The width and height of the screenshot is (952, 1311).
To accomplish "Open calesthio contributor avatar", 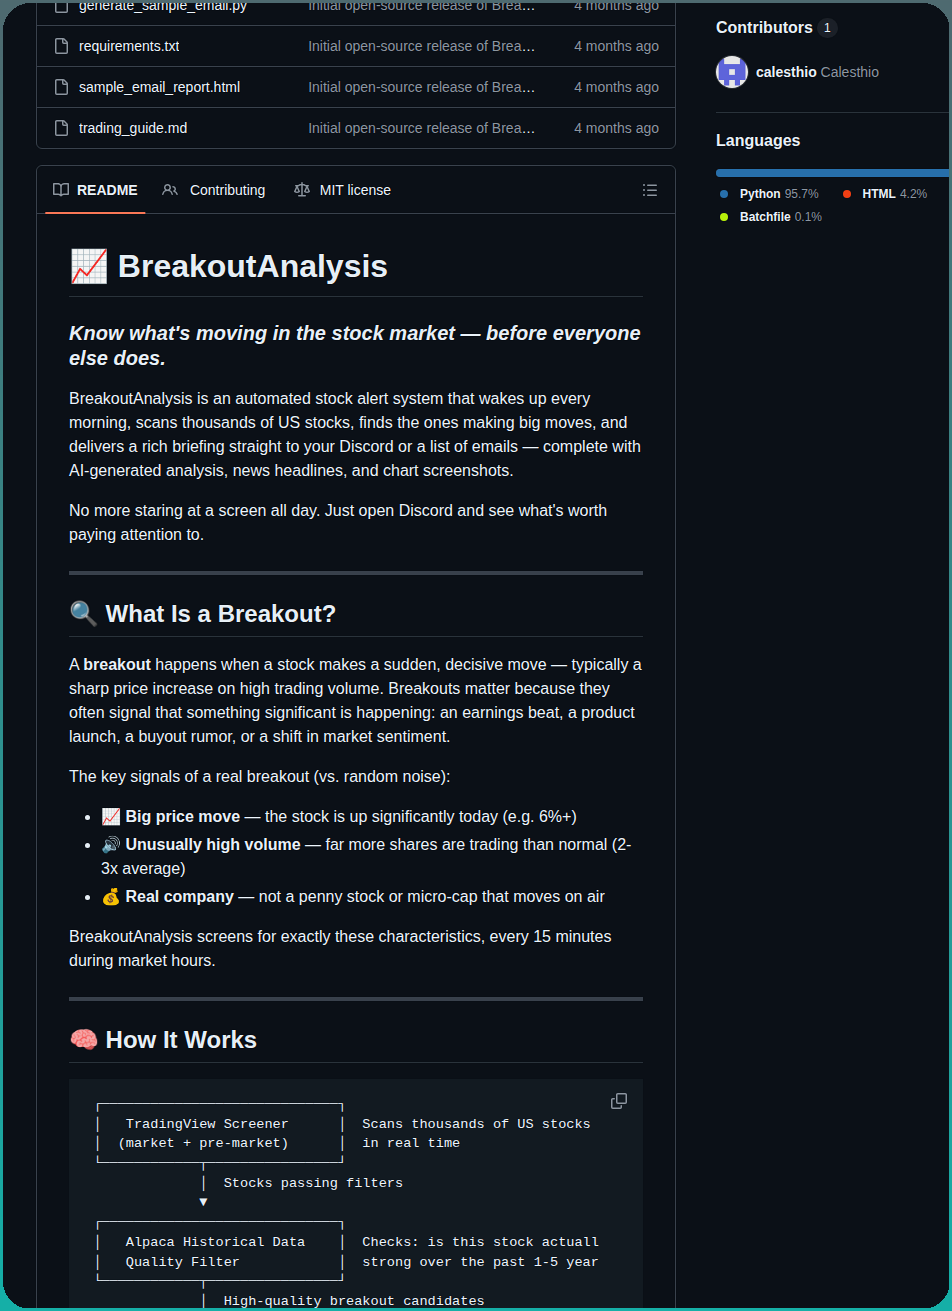I will (732, 72).
